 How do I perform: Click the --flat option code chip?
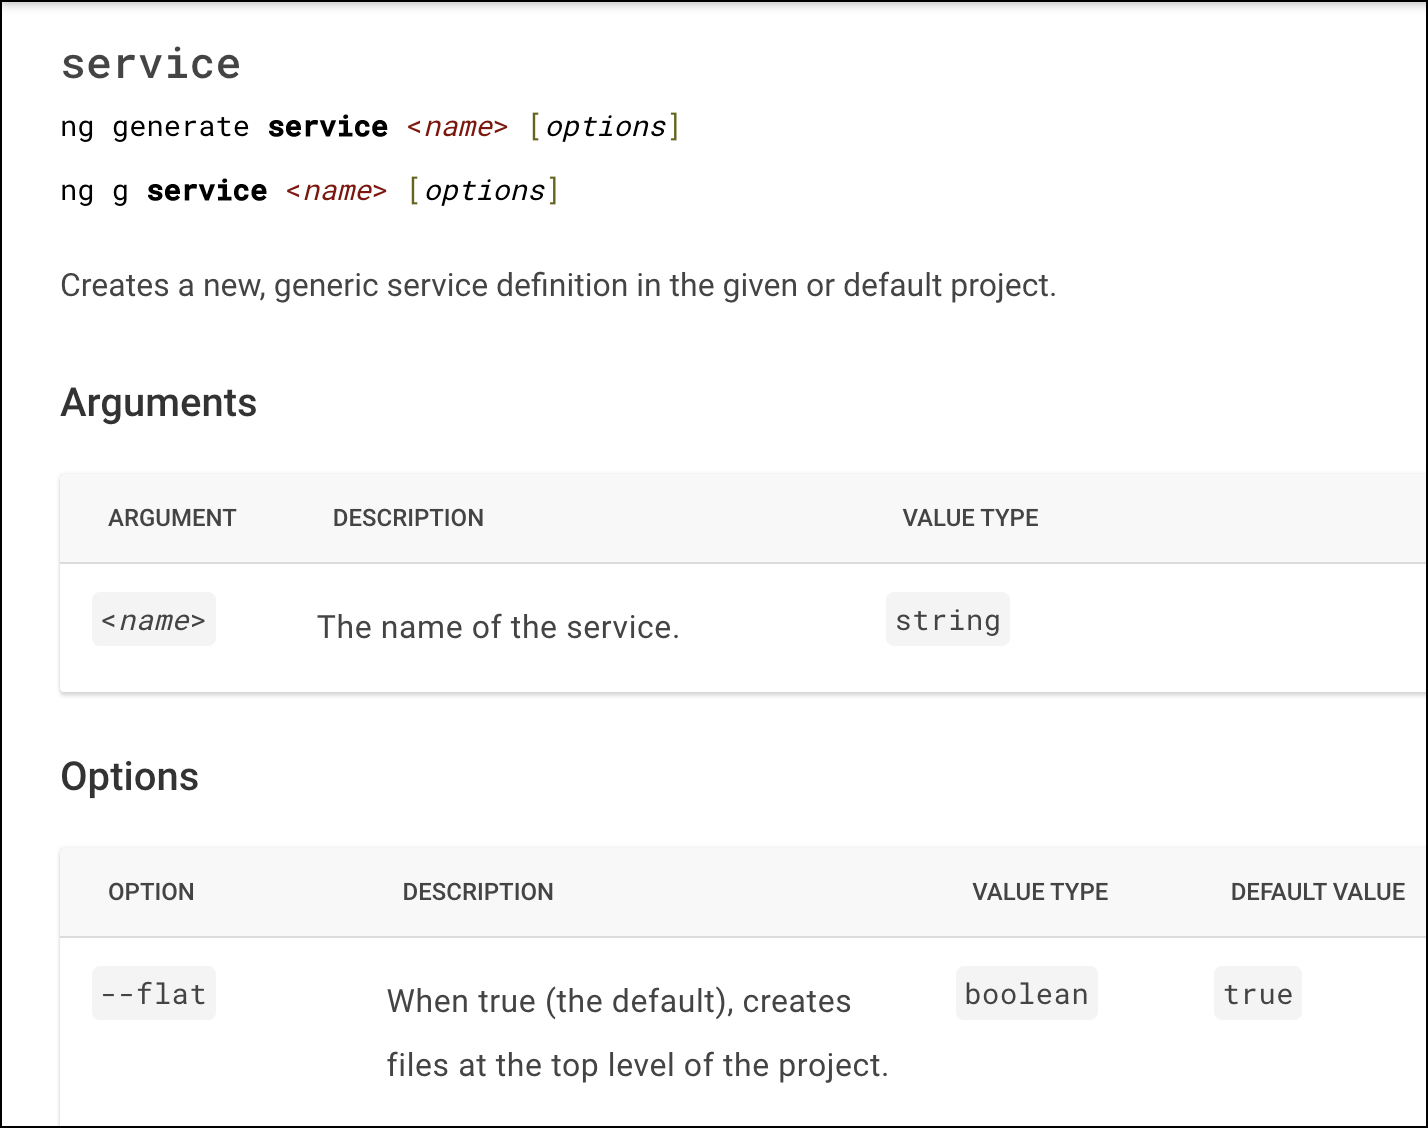[154, 995]
